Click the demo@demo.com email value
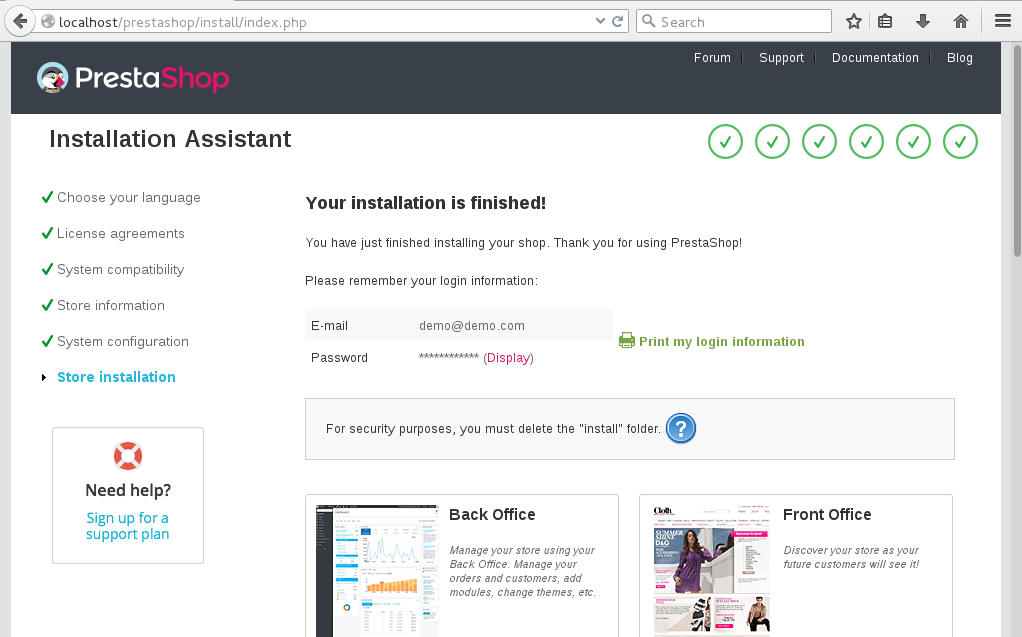Viewport: 1022px width, 637px height. tap(472, 325)
